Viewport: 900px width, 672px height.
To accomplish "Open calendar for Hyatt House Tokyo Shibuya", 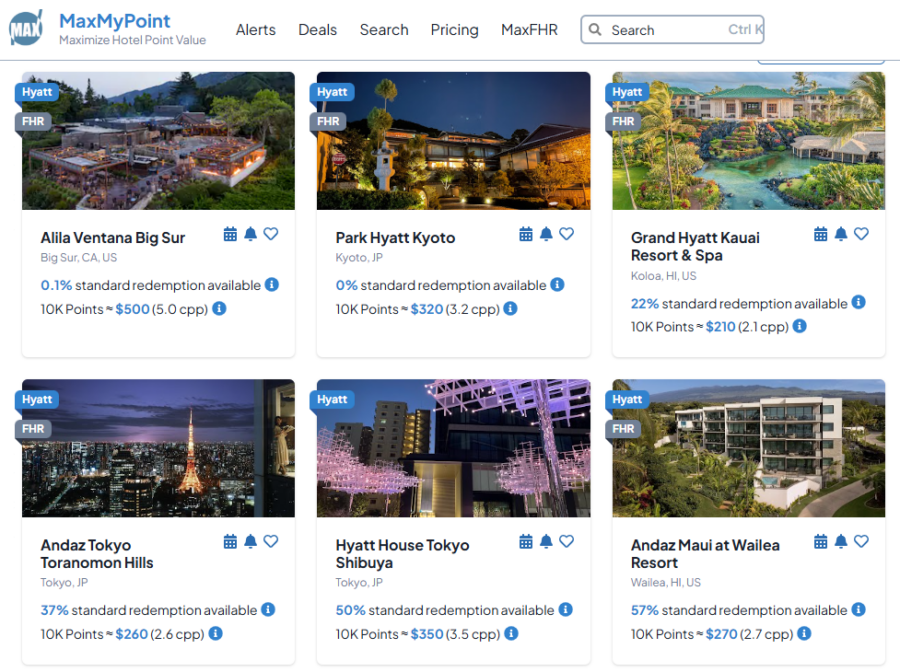I will (x=526, y=542).
